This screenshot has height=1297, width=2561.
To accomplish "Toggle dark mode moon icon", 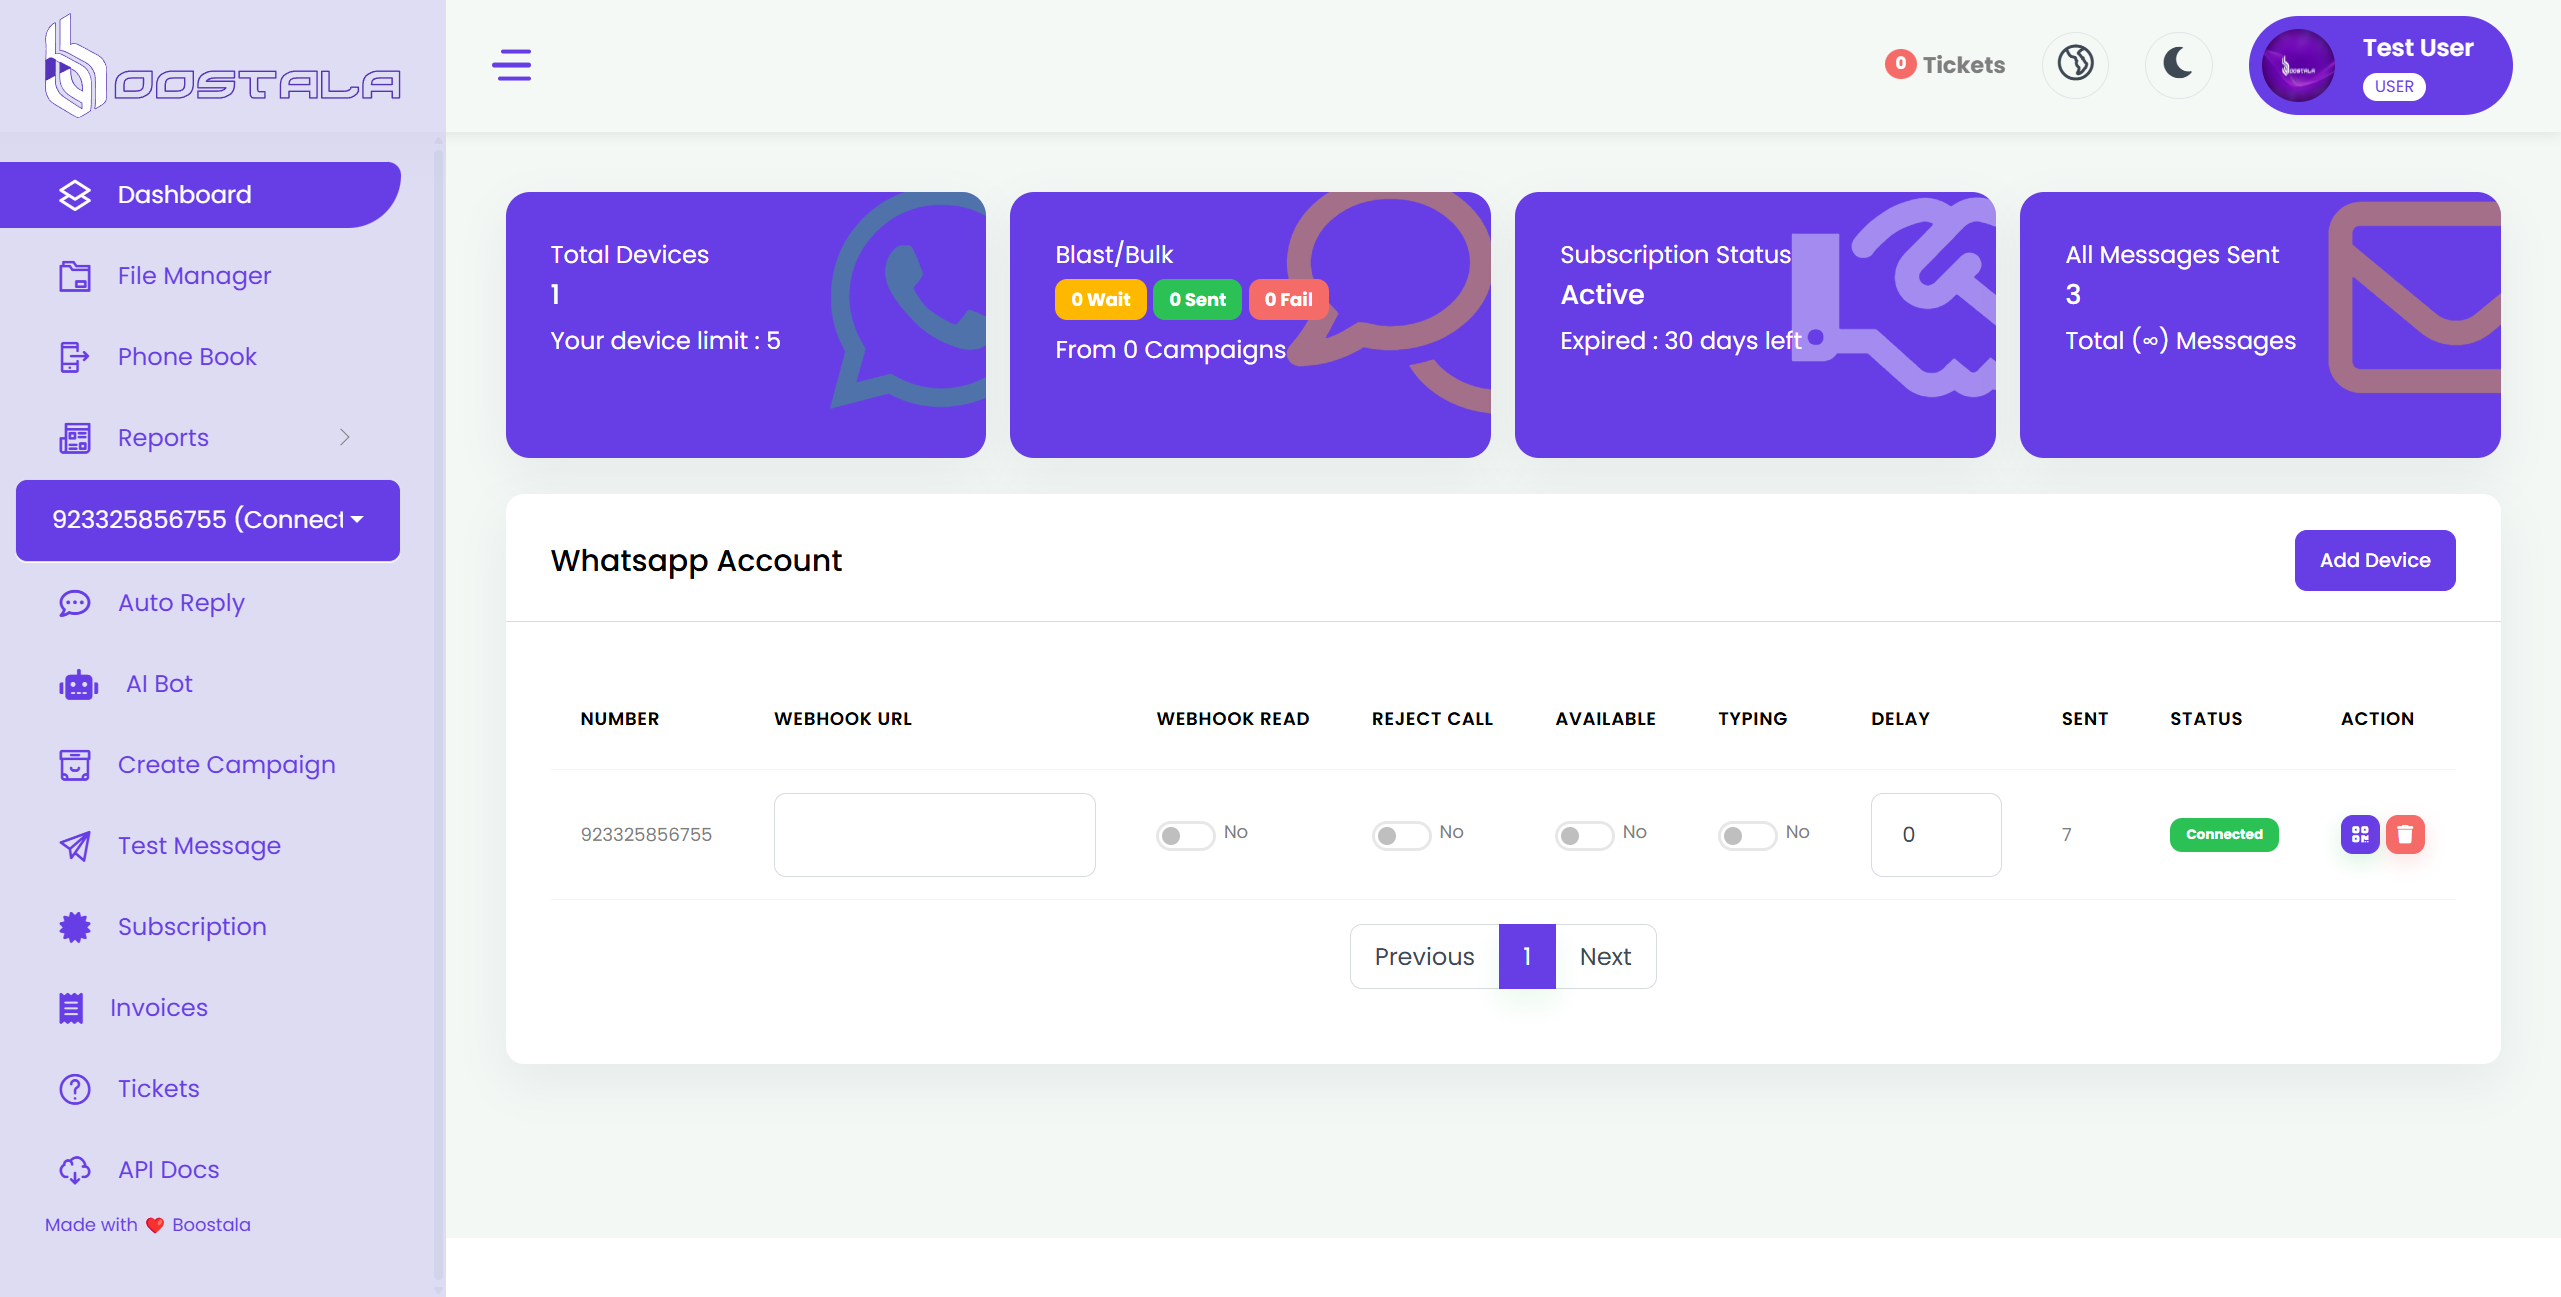I will tap(2177, 65).
